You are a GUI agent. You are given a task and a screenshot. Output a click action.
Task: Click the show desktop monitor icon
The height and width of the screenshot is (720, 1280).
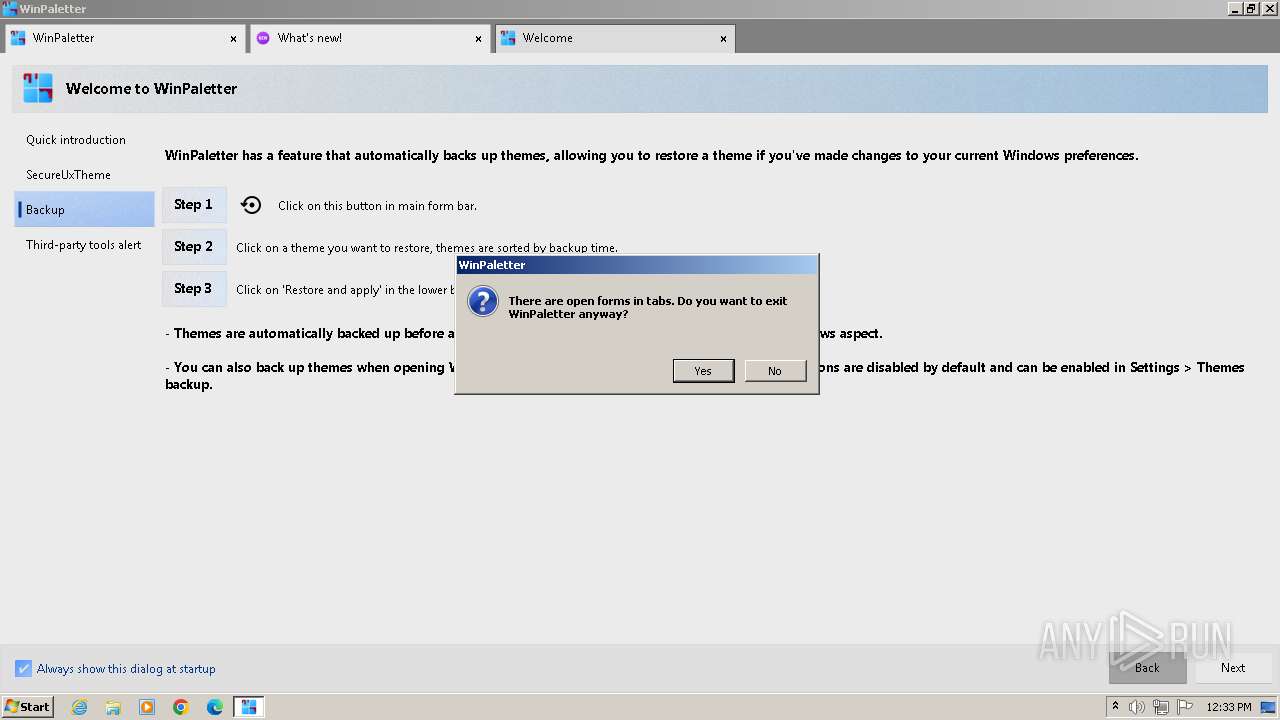(1269, 707)
